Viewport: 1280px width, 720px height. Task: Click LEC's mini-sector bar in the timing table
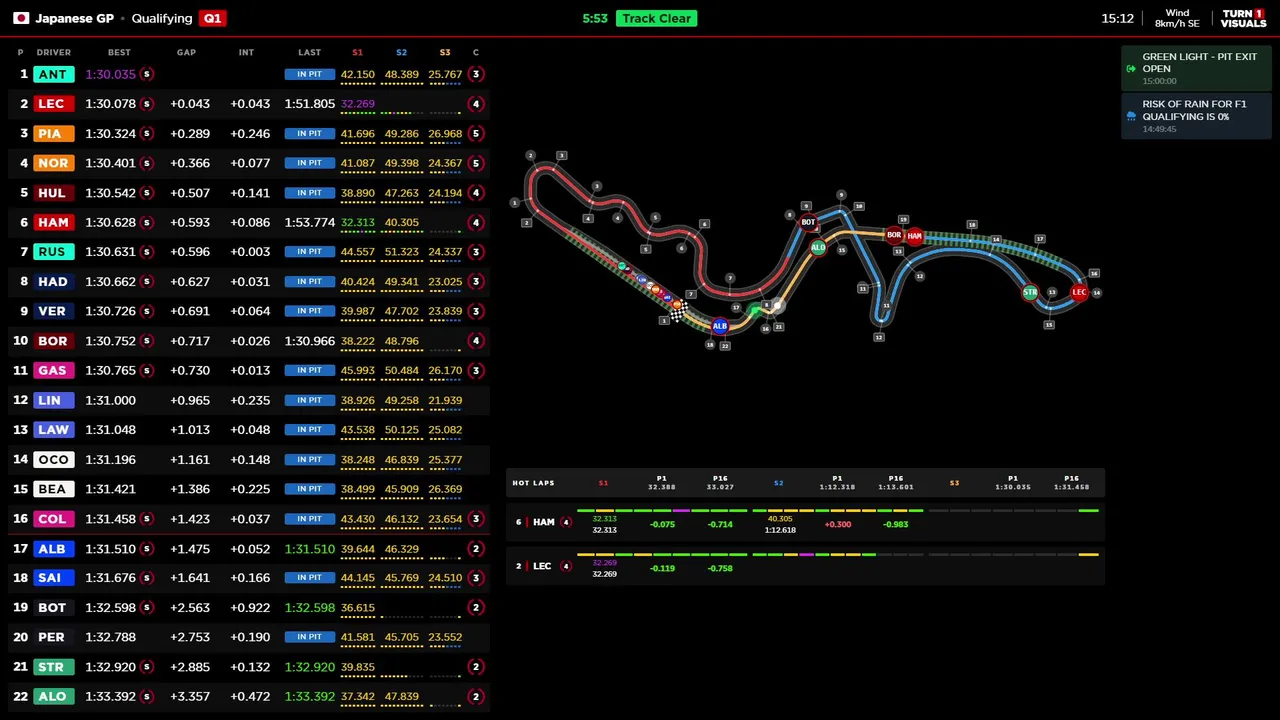pyautogui.click(x=401, y=113)
